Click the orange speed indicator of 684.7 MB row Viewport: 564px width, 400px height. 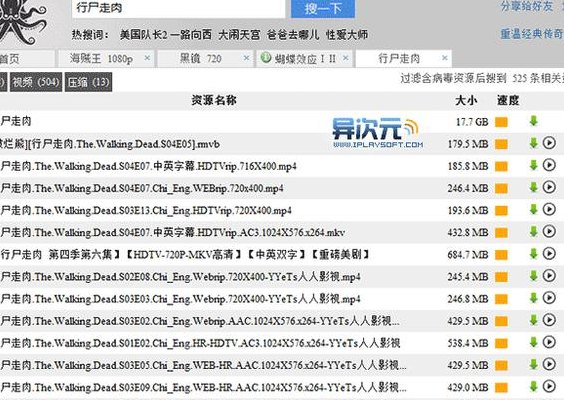[501, 255]
